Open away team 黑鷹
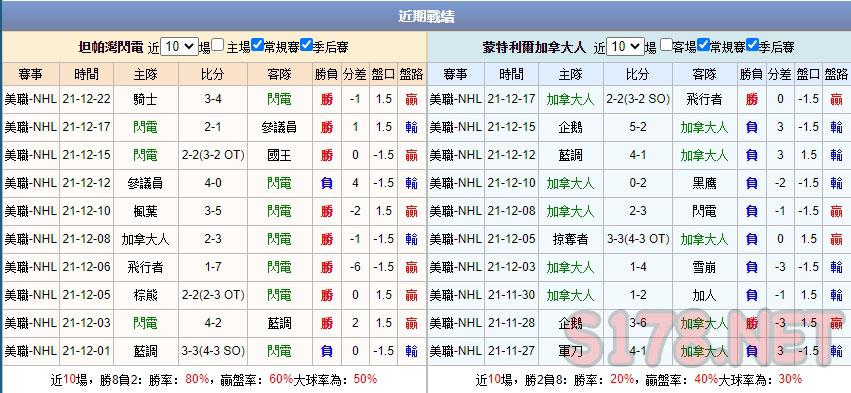The image size is (851, 393). tap(704, 183)
